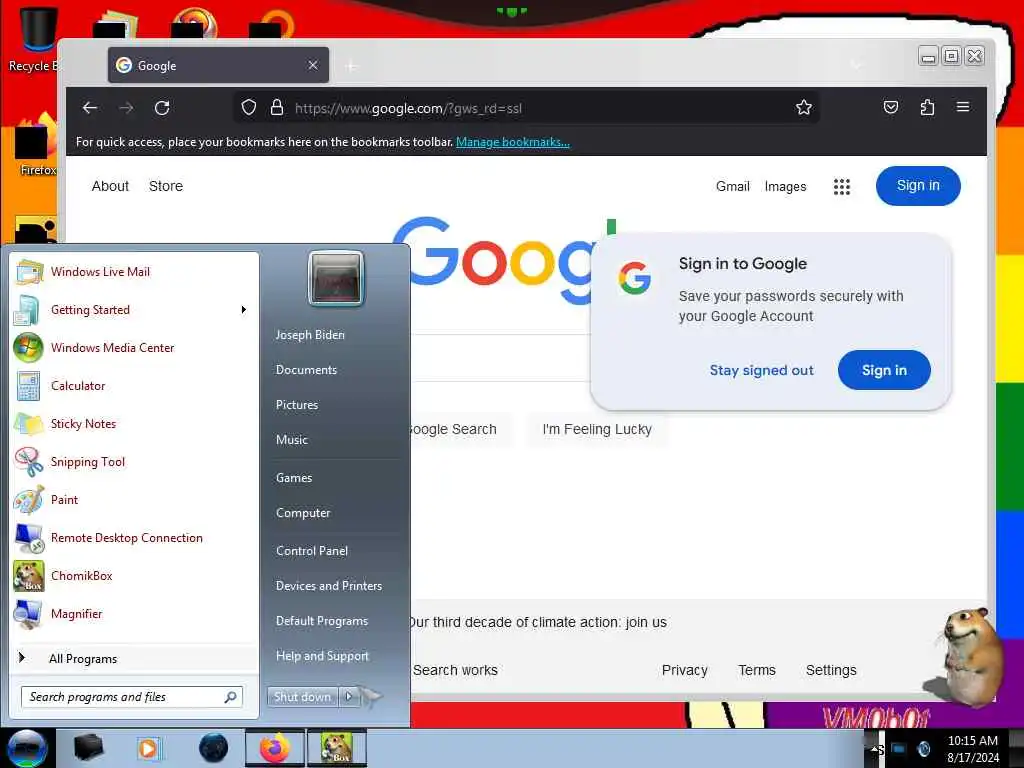This screenshot has height=768, width=1024.
Task: Open the Gmail link
Action: click(733, 186)
